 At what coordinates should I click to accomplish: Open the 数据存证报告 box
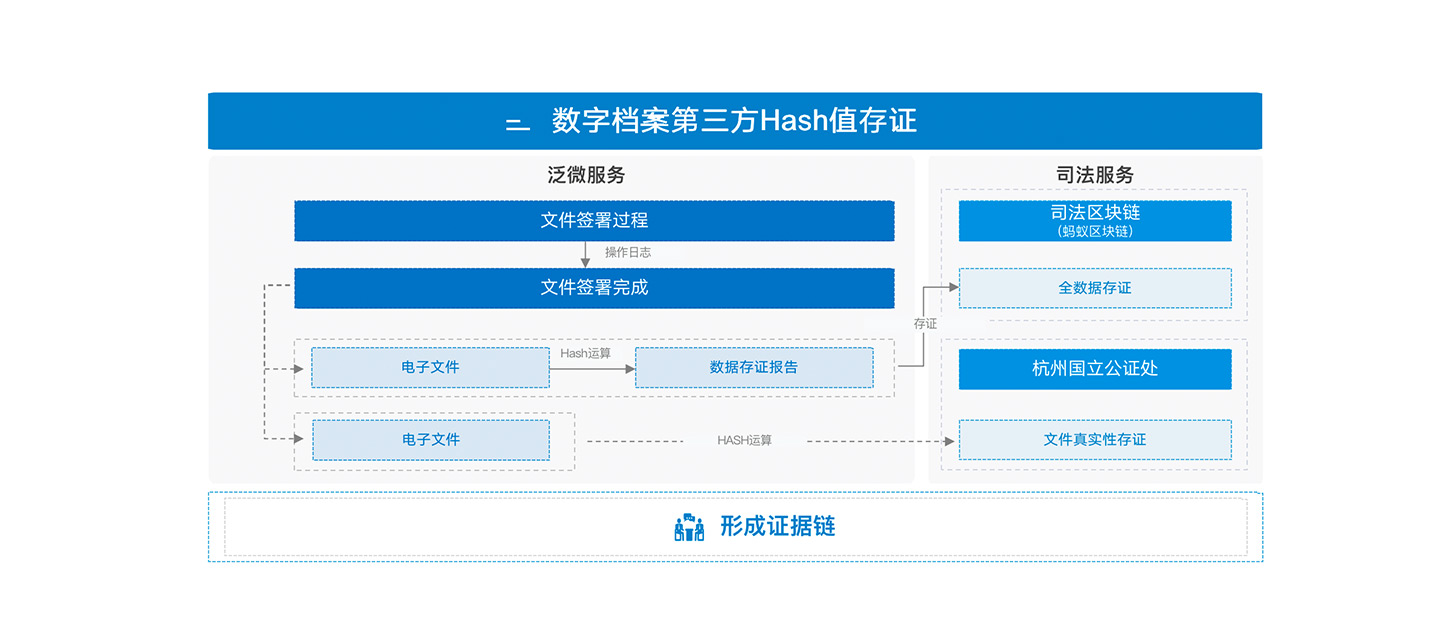(754, 367)
